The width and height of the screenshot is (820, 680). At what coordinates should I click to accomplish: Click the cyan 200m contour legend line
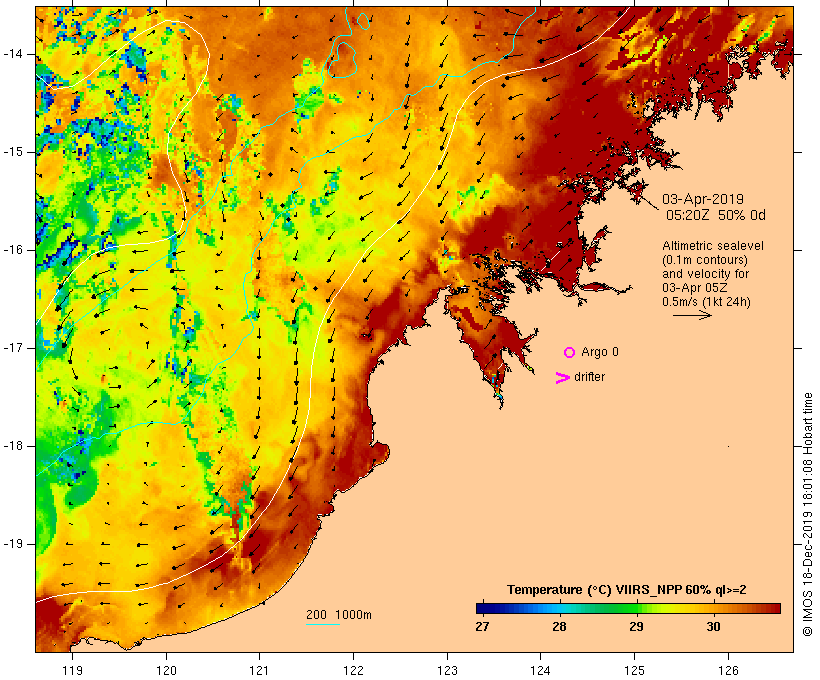[x=323, y=624]
